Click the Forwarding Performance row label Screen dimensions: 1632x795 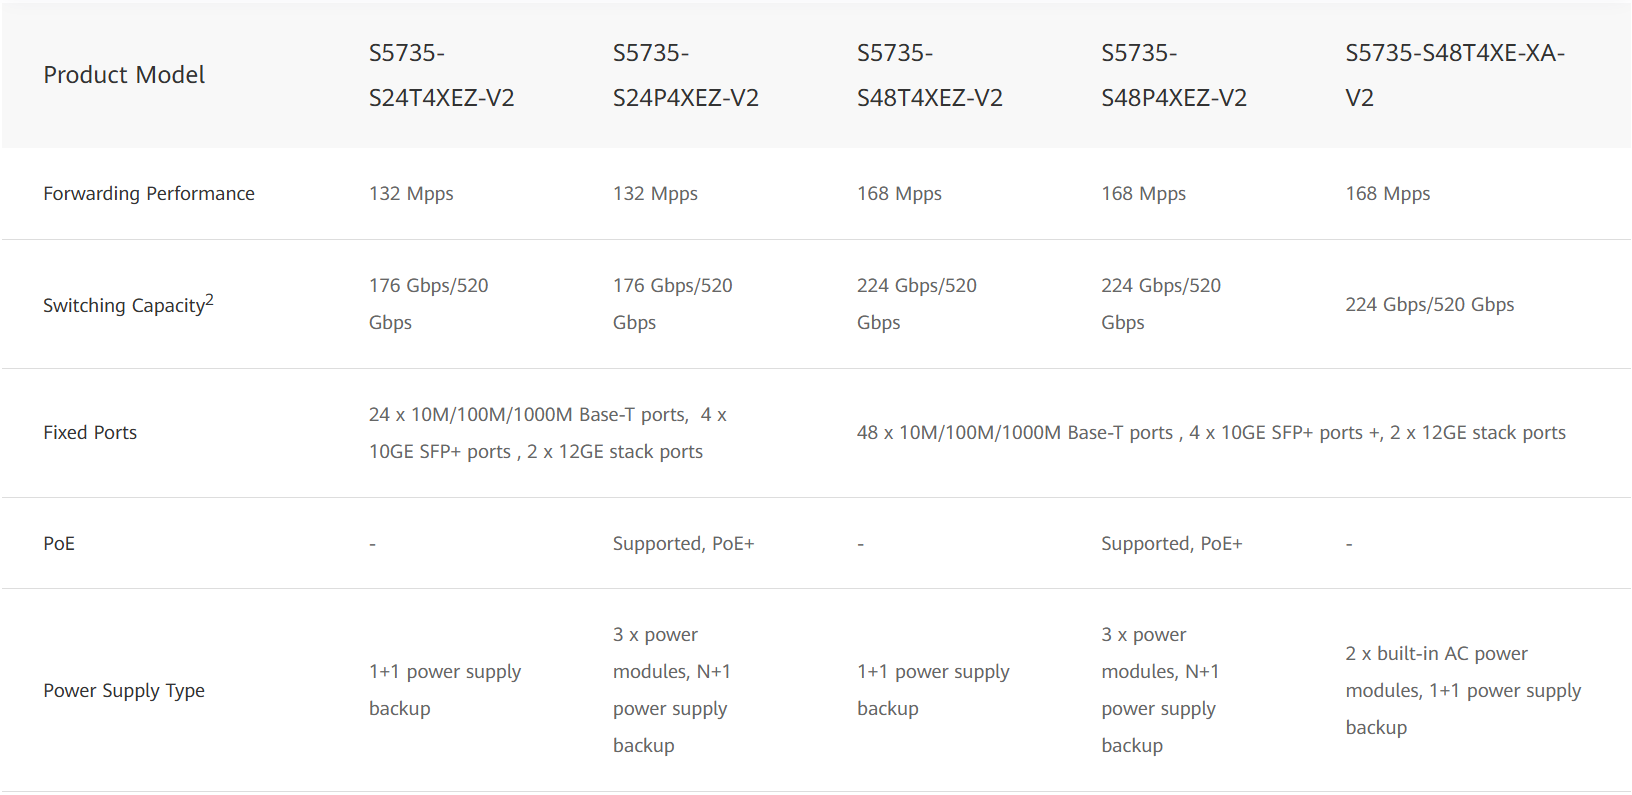click(149, 194)
